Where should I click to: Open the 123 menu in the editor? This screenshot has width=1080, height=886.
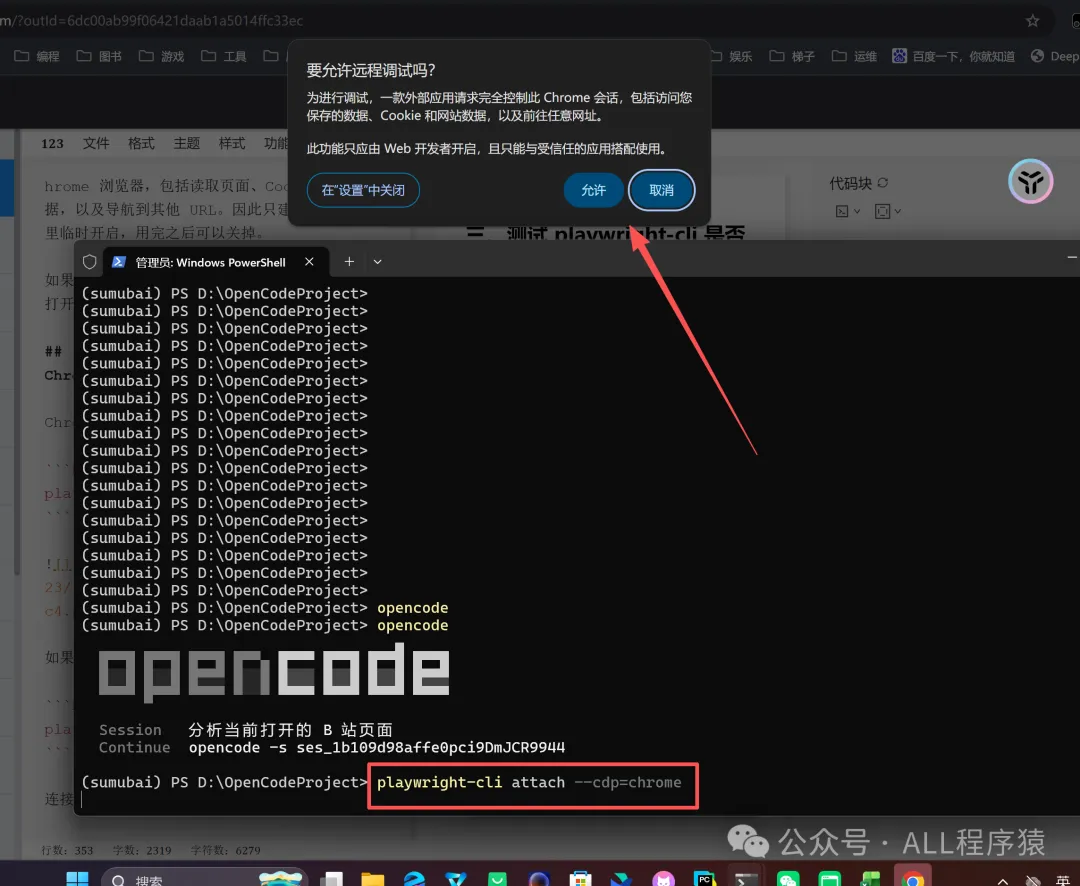click(52, 143)
